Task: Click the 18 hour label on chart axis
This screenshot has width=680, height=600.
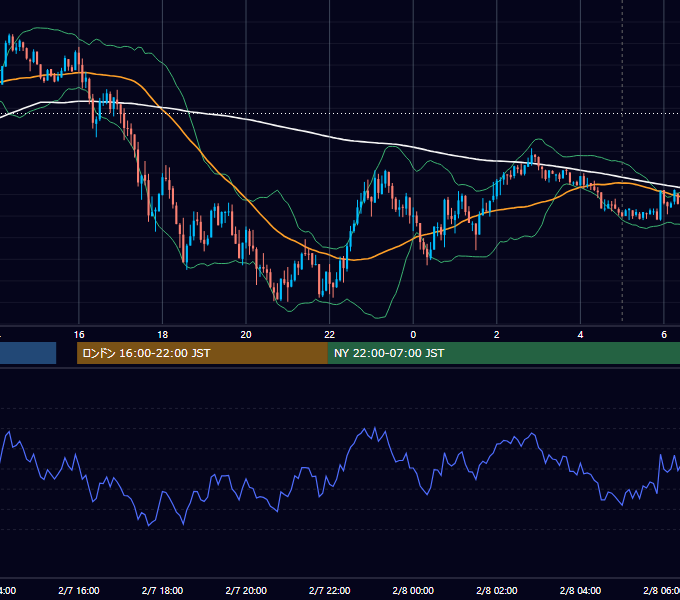Action: pyautogui.click(x=163, y=335)
